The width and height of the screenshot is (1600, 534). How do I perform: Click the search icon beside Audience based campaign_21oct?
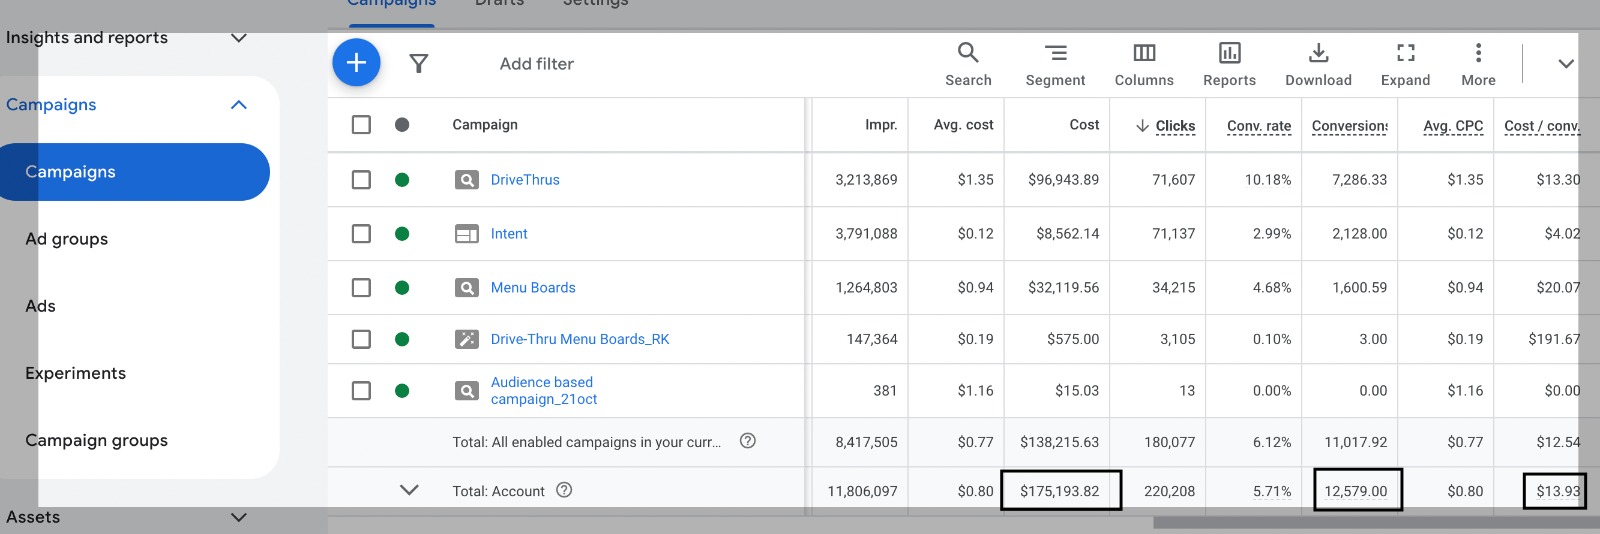point(467,391)
